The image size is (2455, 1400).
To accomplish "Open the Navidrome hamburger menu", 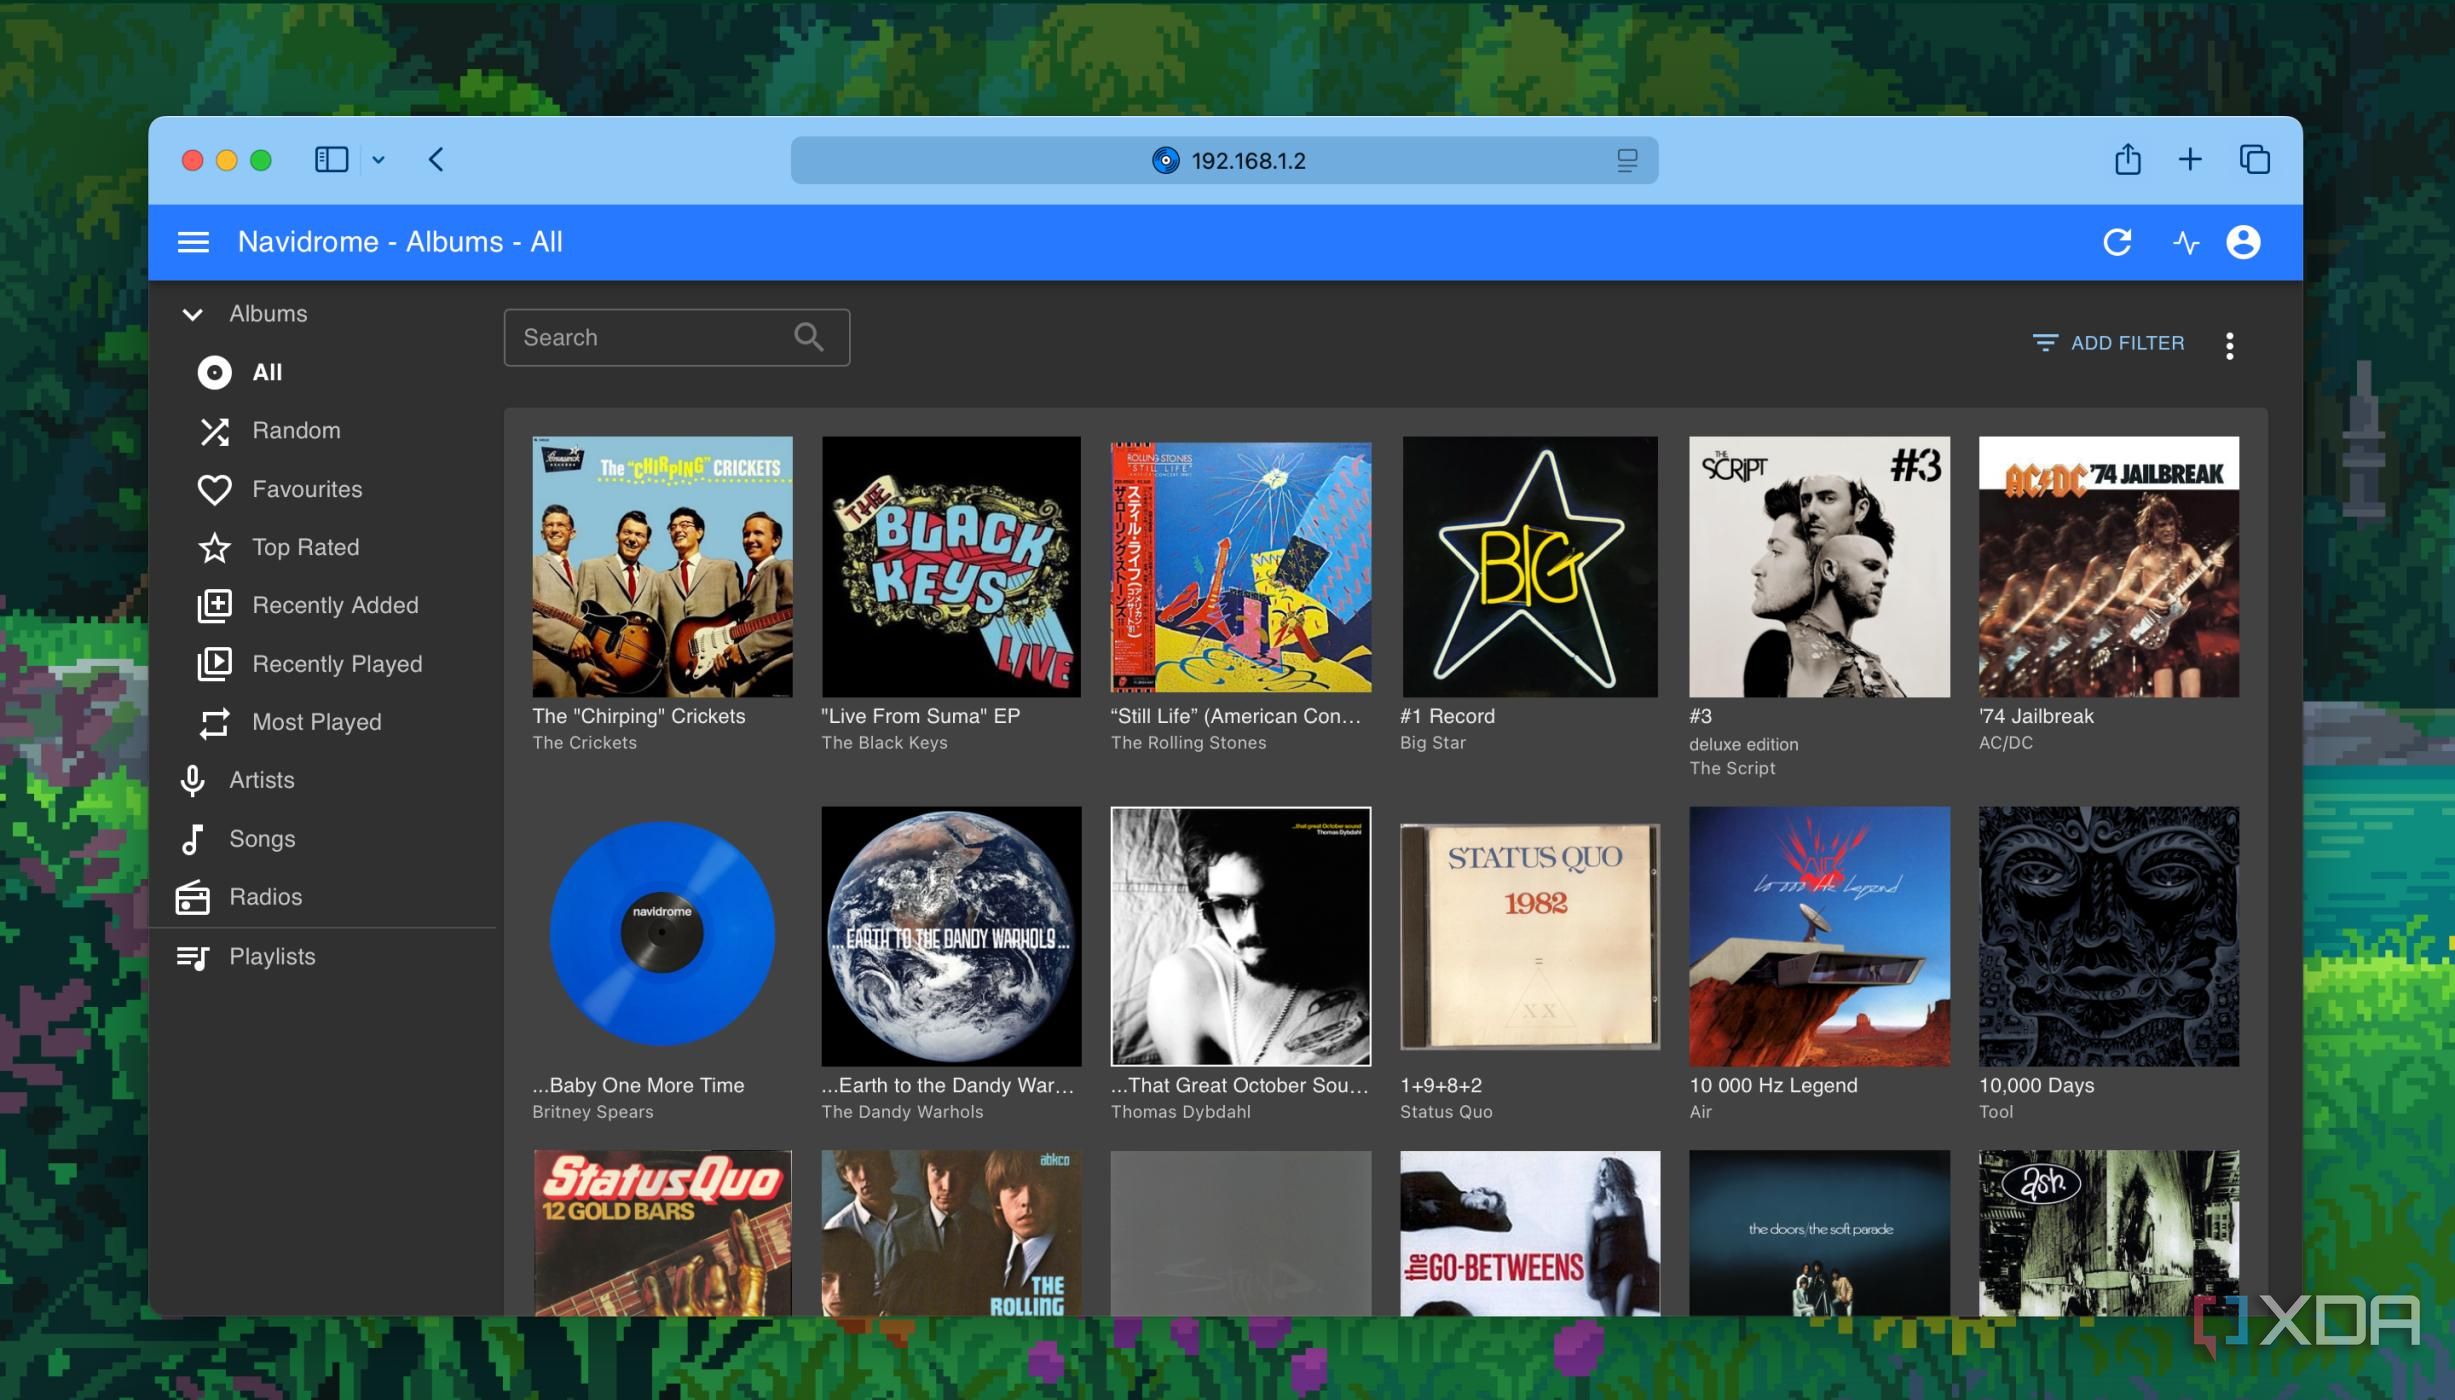I will (193, 242).
